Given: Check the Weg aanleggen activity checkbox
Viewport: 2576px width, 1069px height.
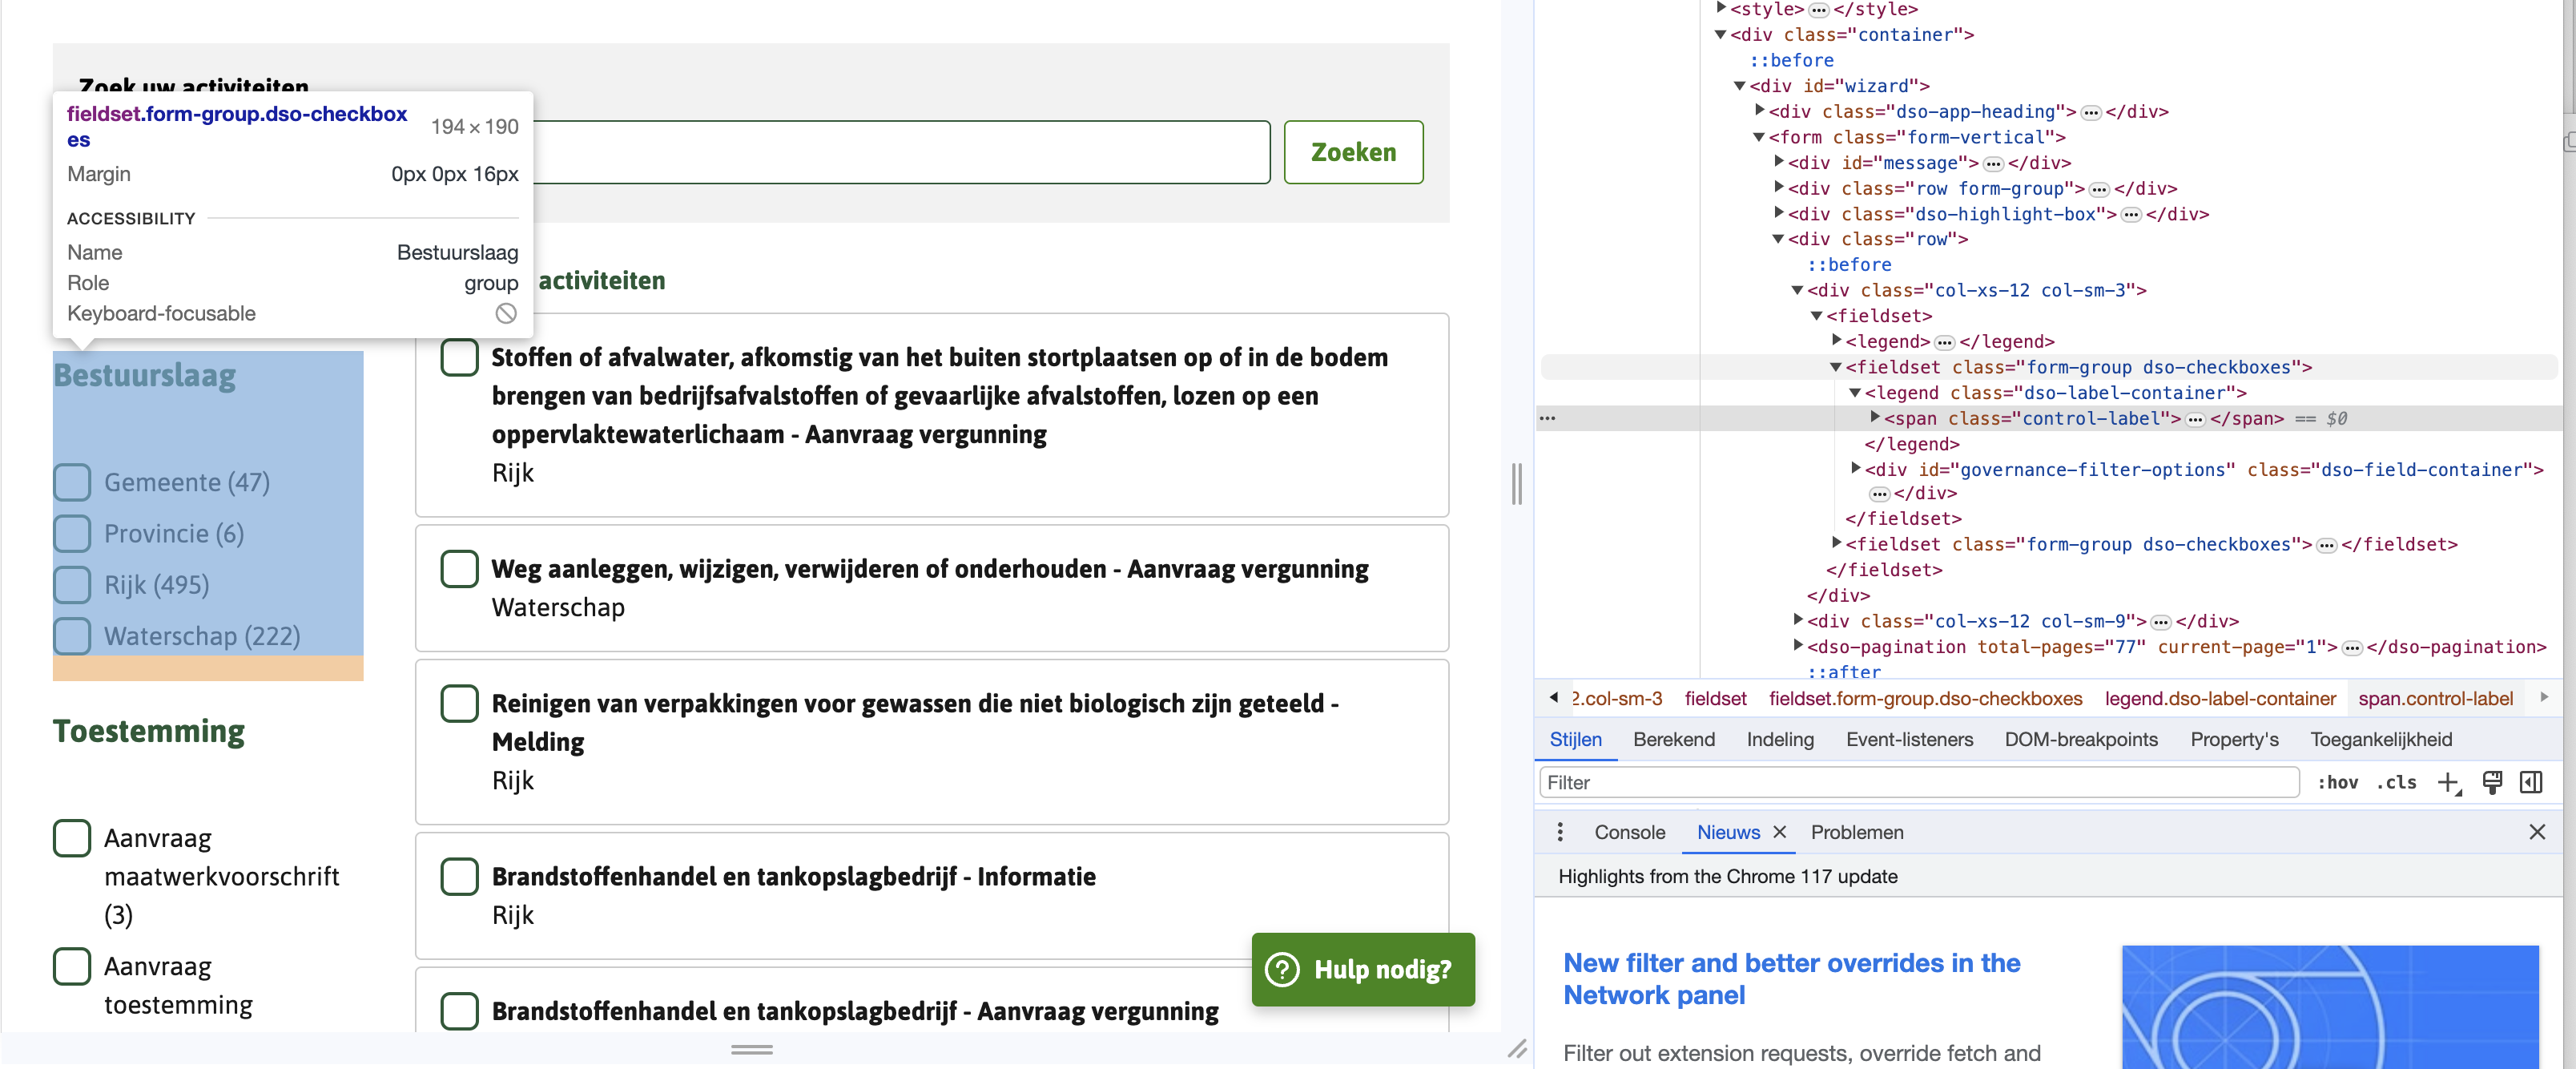Looking at the screenshot, I should coord(459,569).
